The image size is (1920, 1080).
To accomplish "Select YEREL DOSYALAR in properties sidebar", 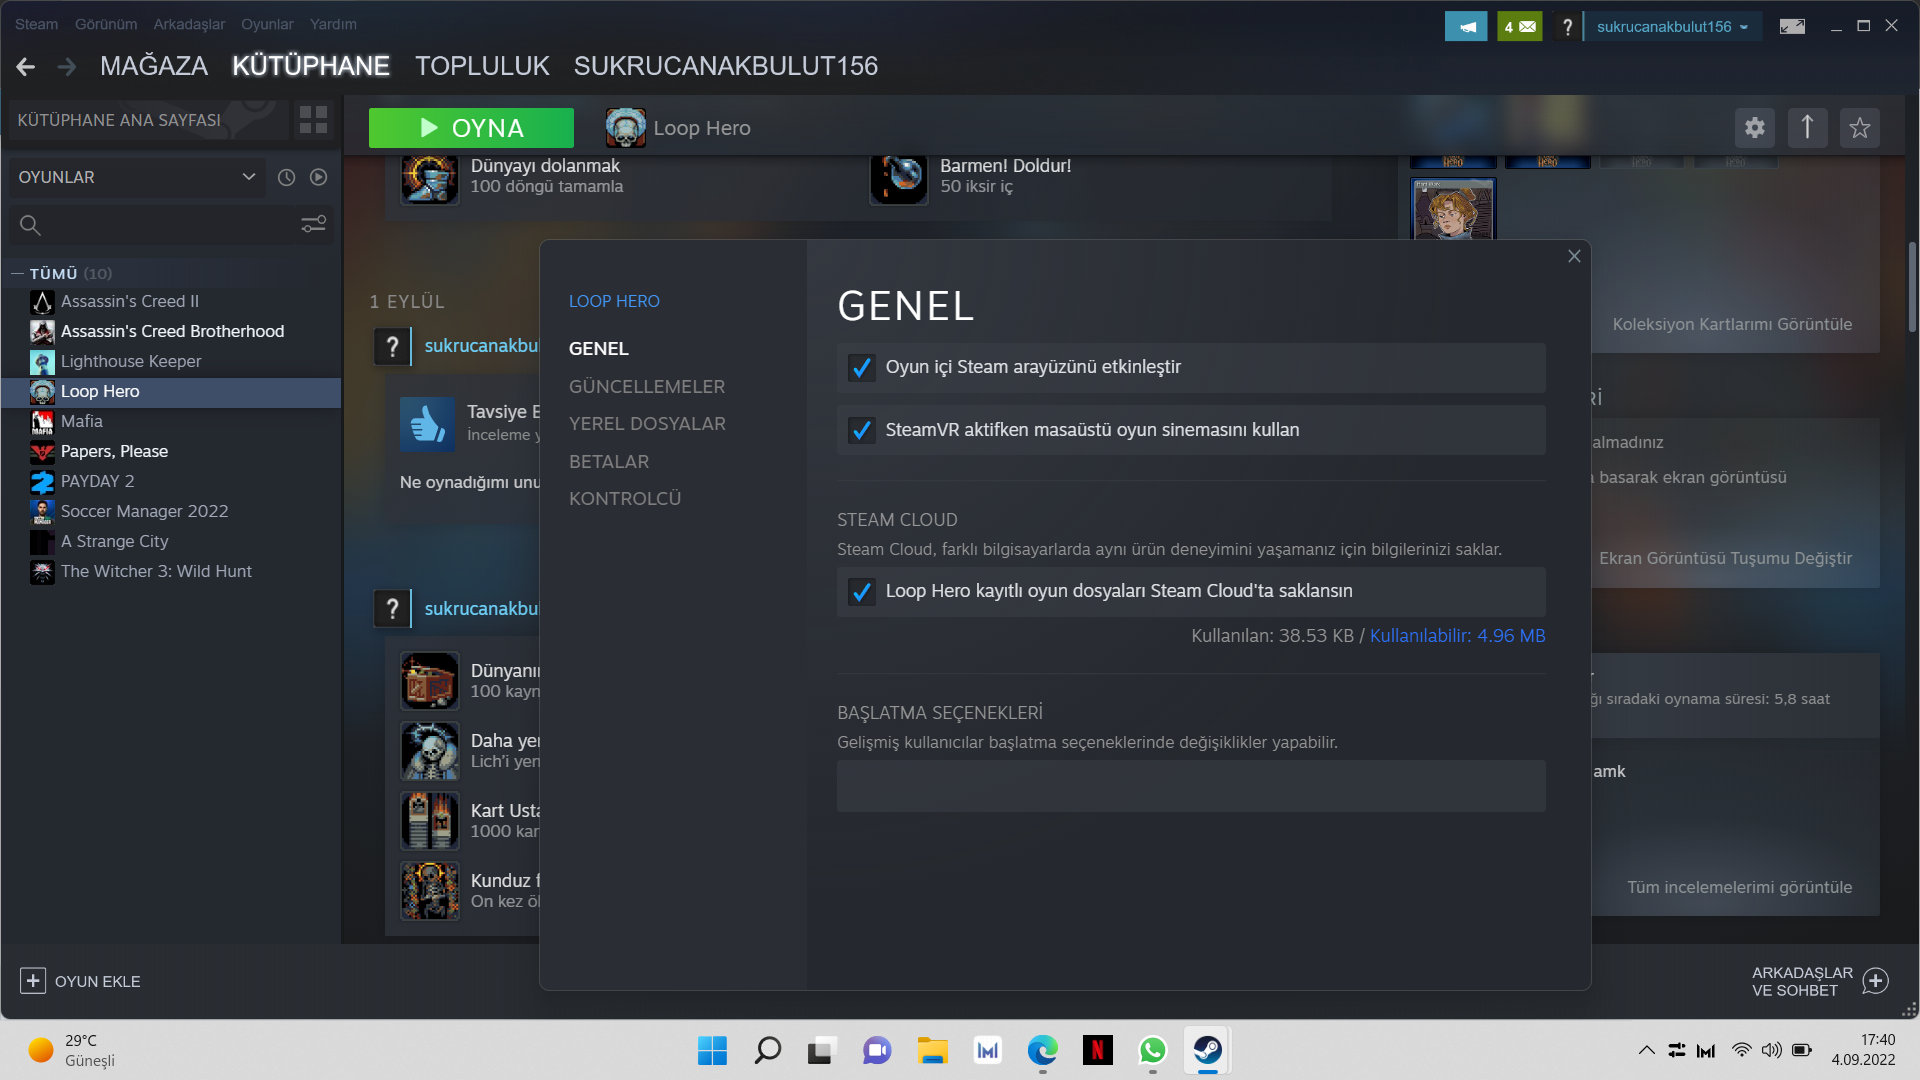I will (x=646, y=424).
